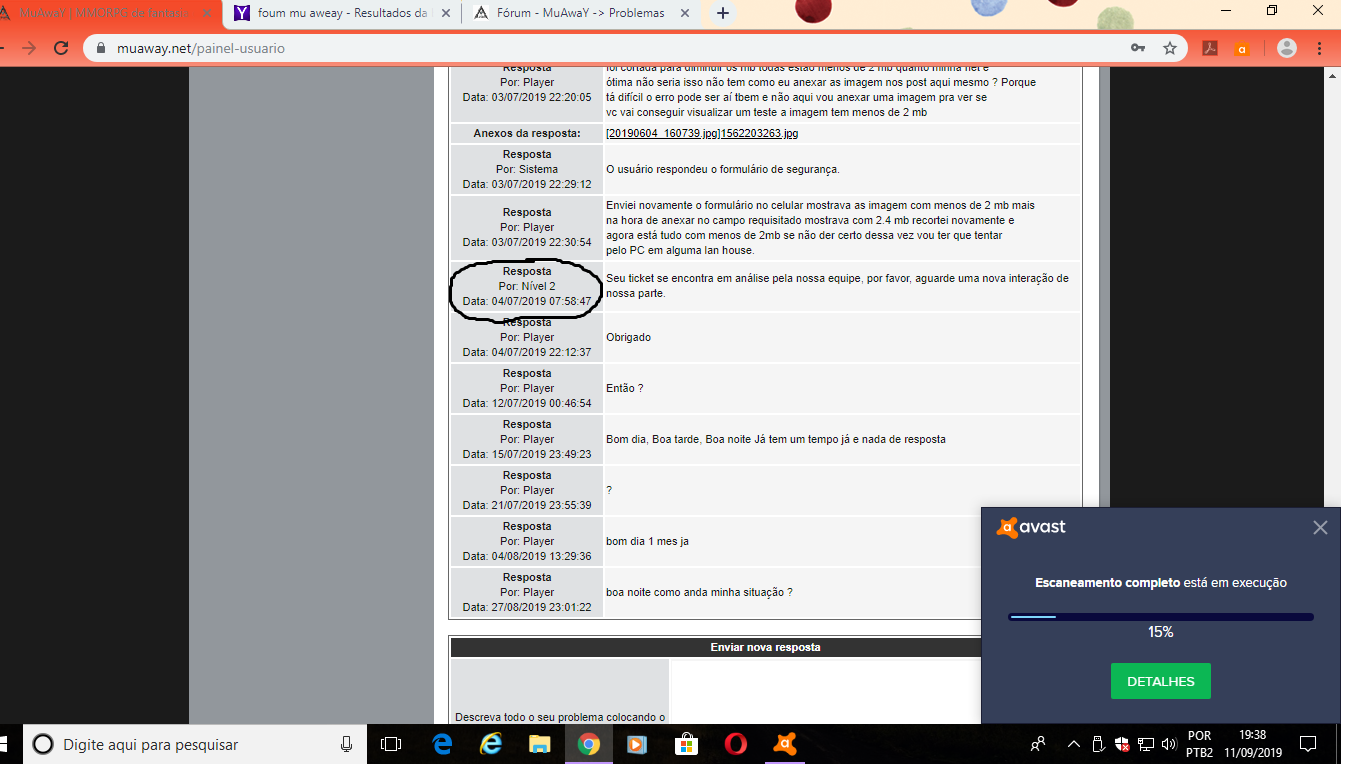Open Microsoft Store from the taskbar
This screenshot has height=768, width=1366.
pyautogui.click(x=686, y=744)
